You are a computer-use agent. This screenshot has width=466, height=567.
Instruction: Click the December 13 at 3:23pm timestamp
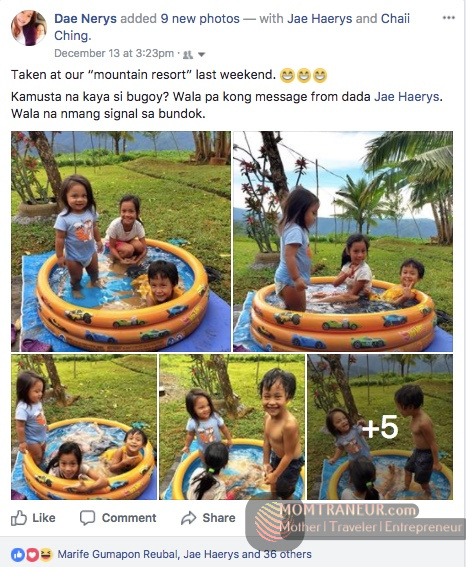pos(114,54)
